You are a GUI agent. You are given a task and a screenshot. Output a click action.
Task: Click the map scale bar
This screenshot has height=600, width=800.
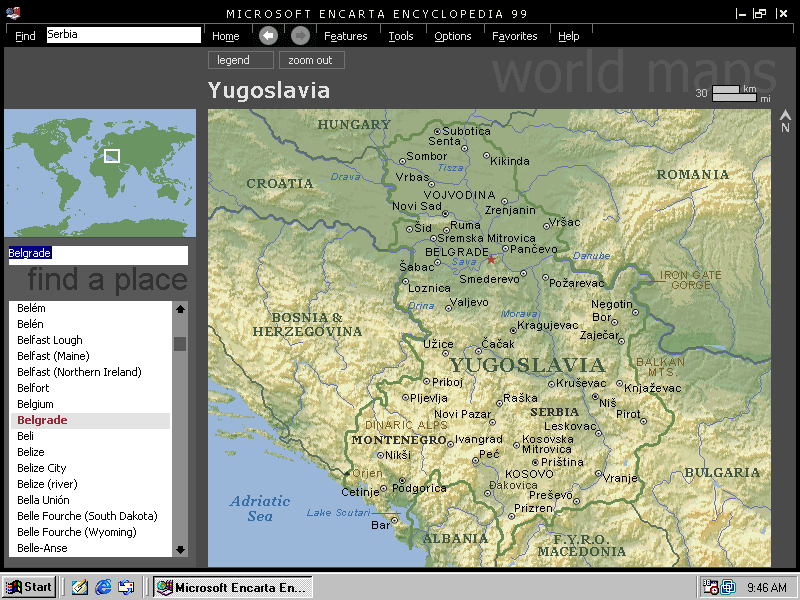click(x=734, y=93)
